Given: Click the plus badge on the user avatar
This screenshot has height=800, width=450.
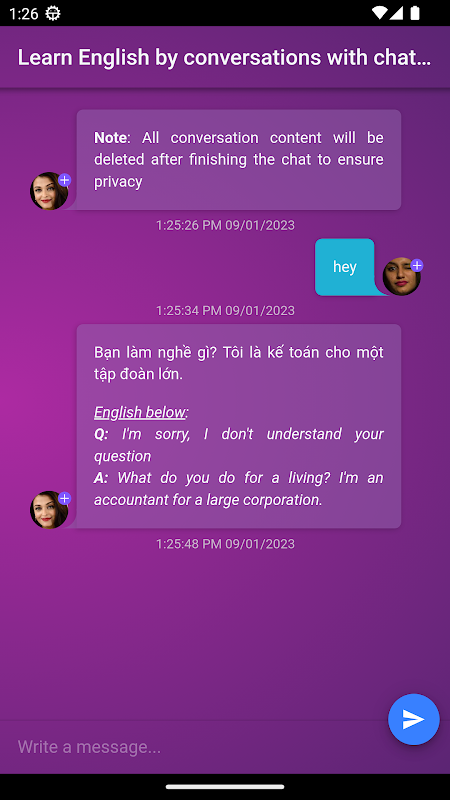Looking at the screenshot, I should [417, 265].
